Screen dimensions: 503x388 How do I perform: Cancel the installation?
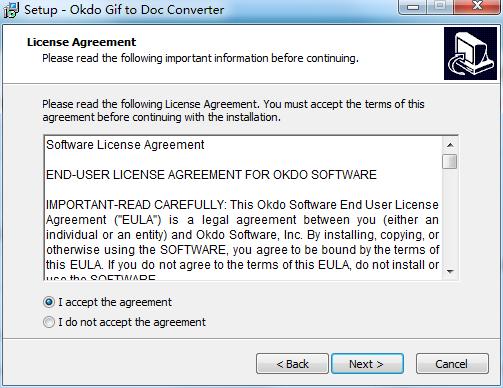click(x=452, y=364)
